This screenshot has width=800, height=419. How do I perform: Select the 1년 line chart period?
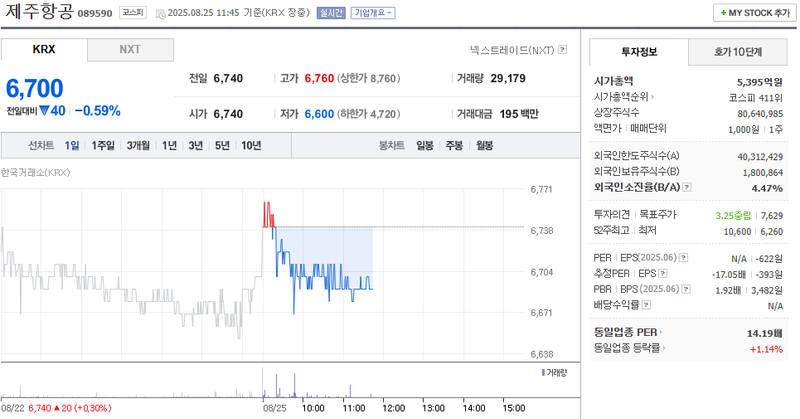169,145
